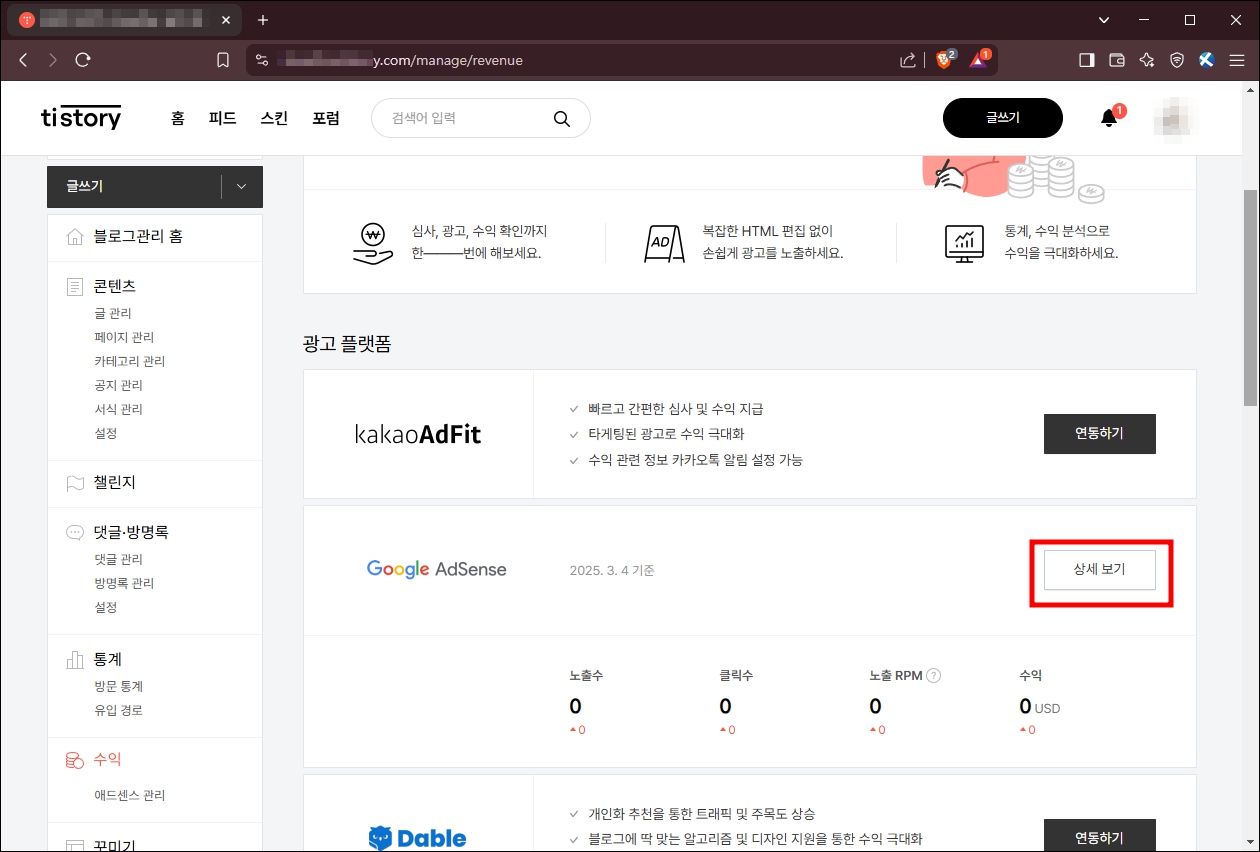
Task: Select the 콘텐츠 document icon in sidebar
Action: point(74,285)
